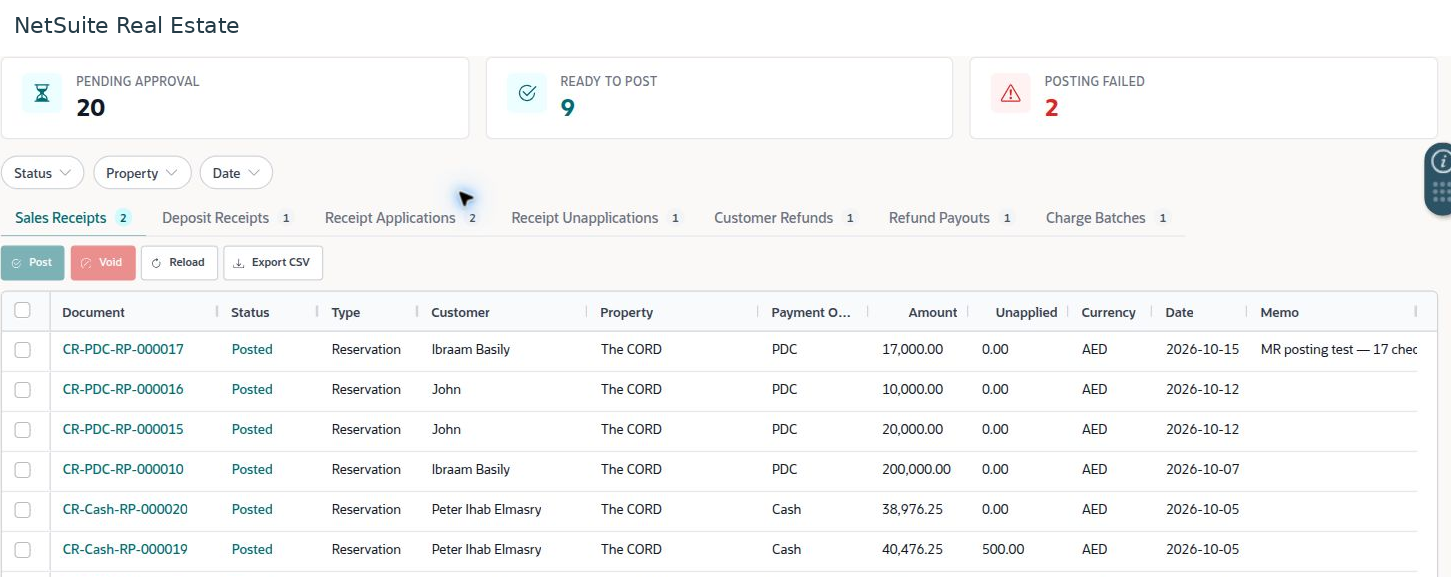Check the row for CR-PDC-RP-000016
This screenshot has width=1451, height=577.
22,390
